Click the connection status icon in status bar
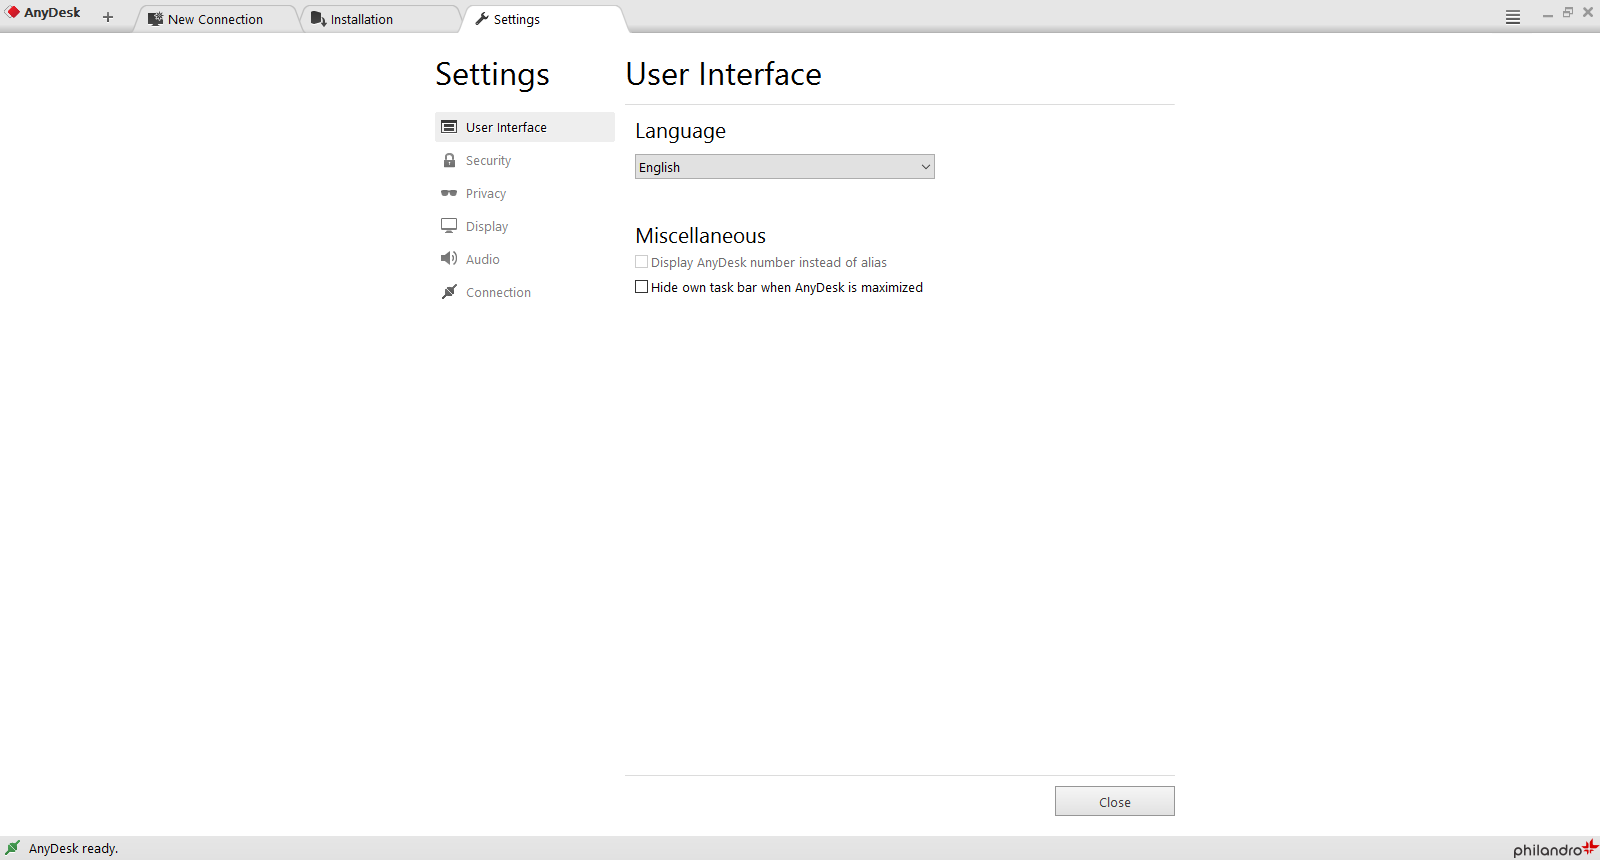1600x860 pixels. [13, 847]
